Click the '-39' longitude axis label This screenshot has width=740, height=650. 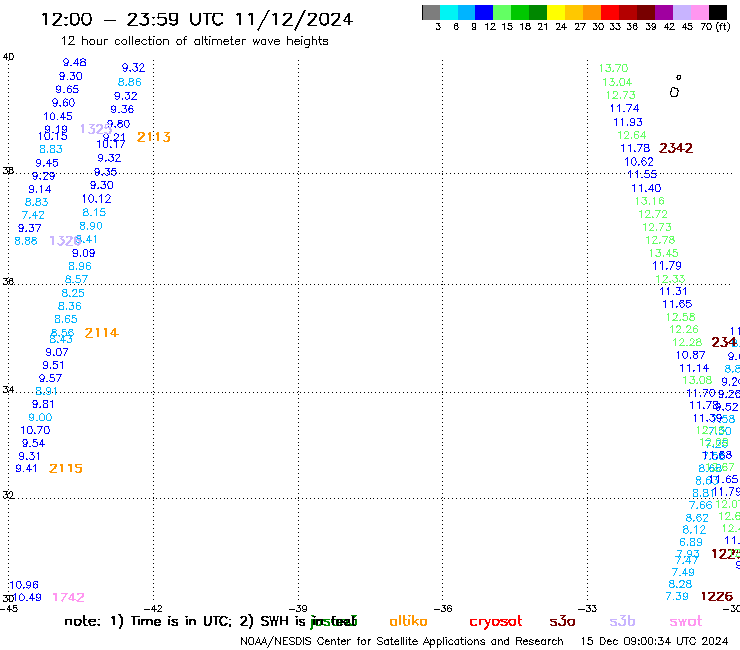point(298,608)
